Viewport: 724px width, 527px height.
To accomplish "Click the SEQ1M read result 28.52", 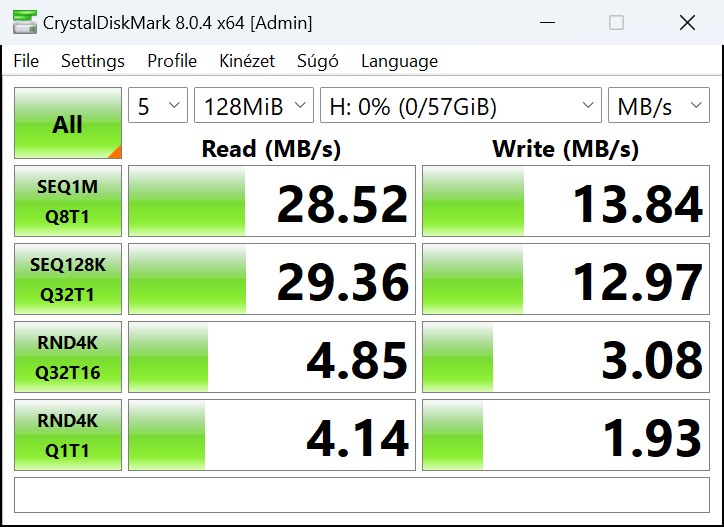I will point(272,201).
